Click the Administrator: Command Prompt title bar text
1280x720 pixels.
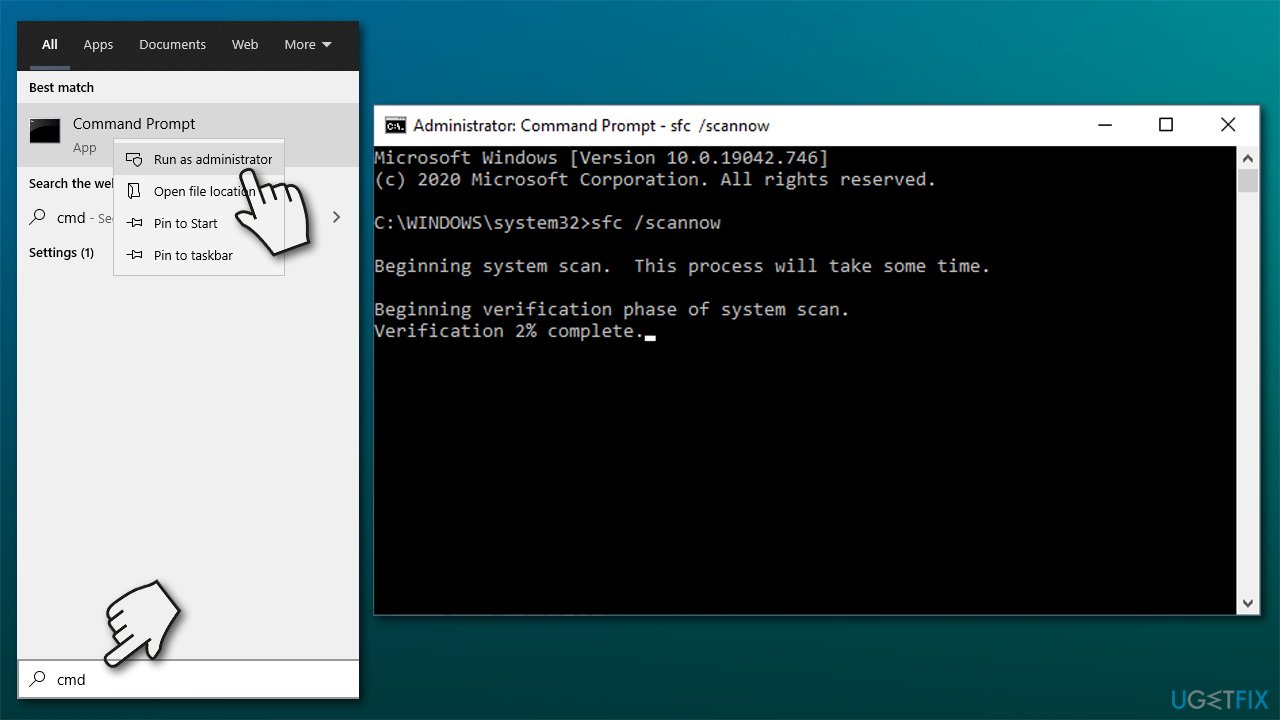tap(591, 126)
